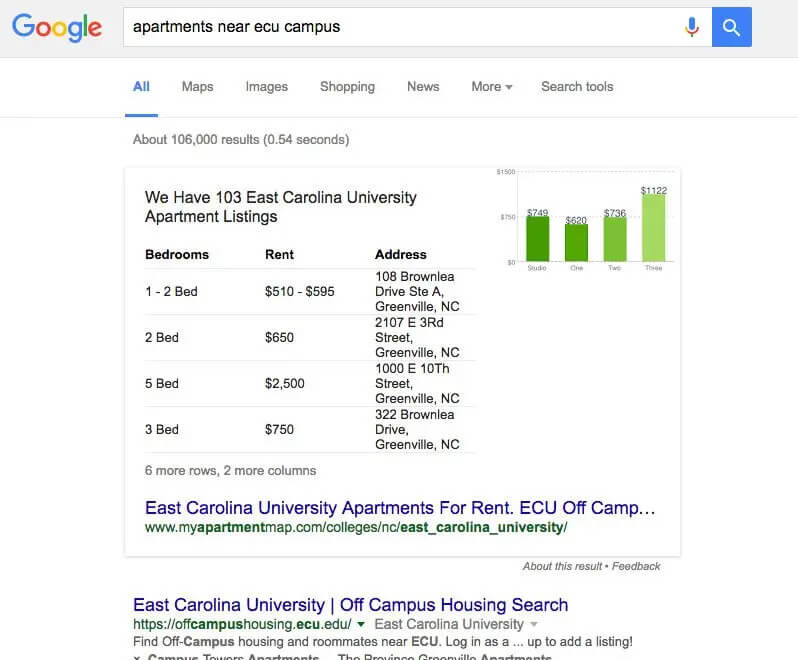Open the News results tab
Image resolution: width=798 pixels, height=660 pixels.
(423, 87)
